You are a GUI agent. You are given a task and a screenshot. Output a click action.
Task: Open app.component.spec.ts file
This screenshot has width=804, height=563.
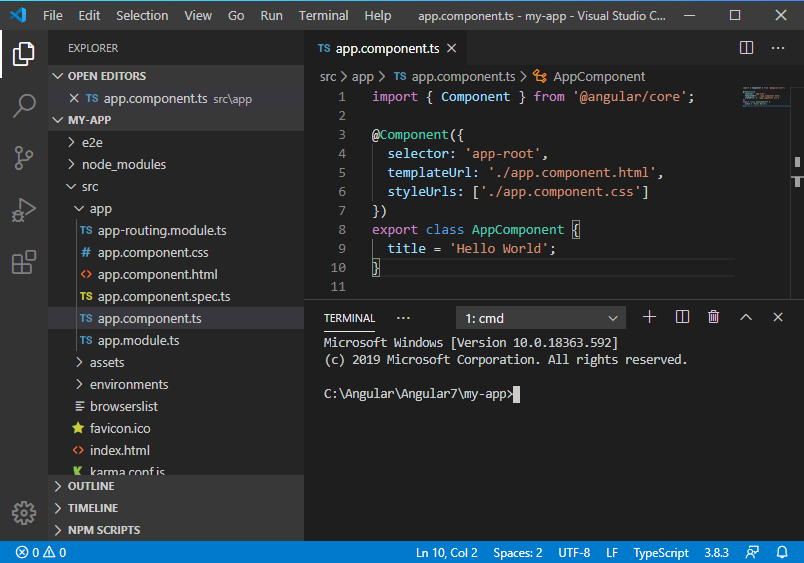[176, 296]
